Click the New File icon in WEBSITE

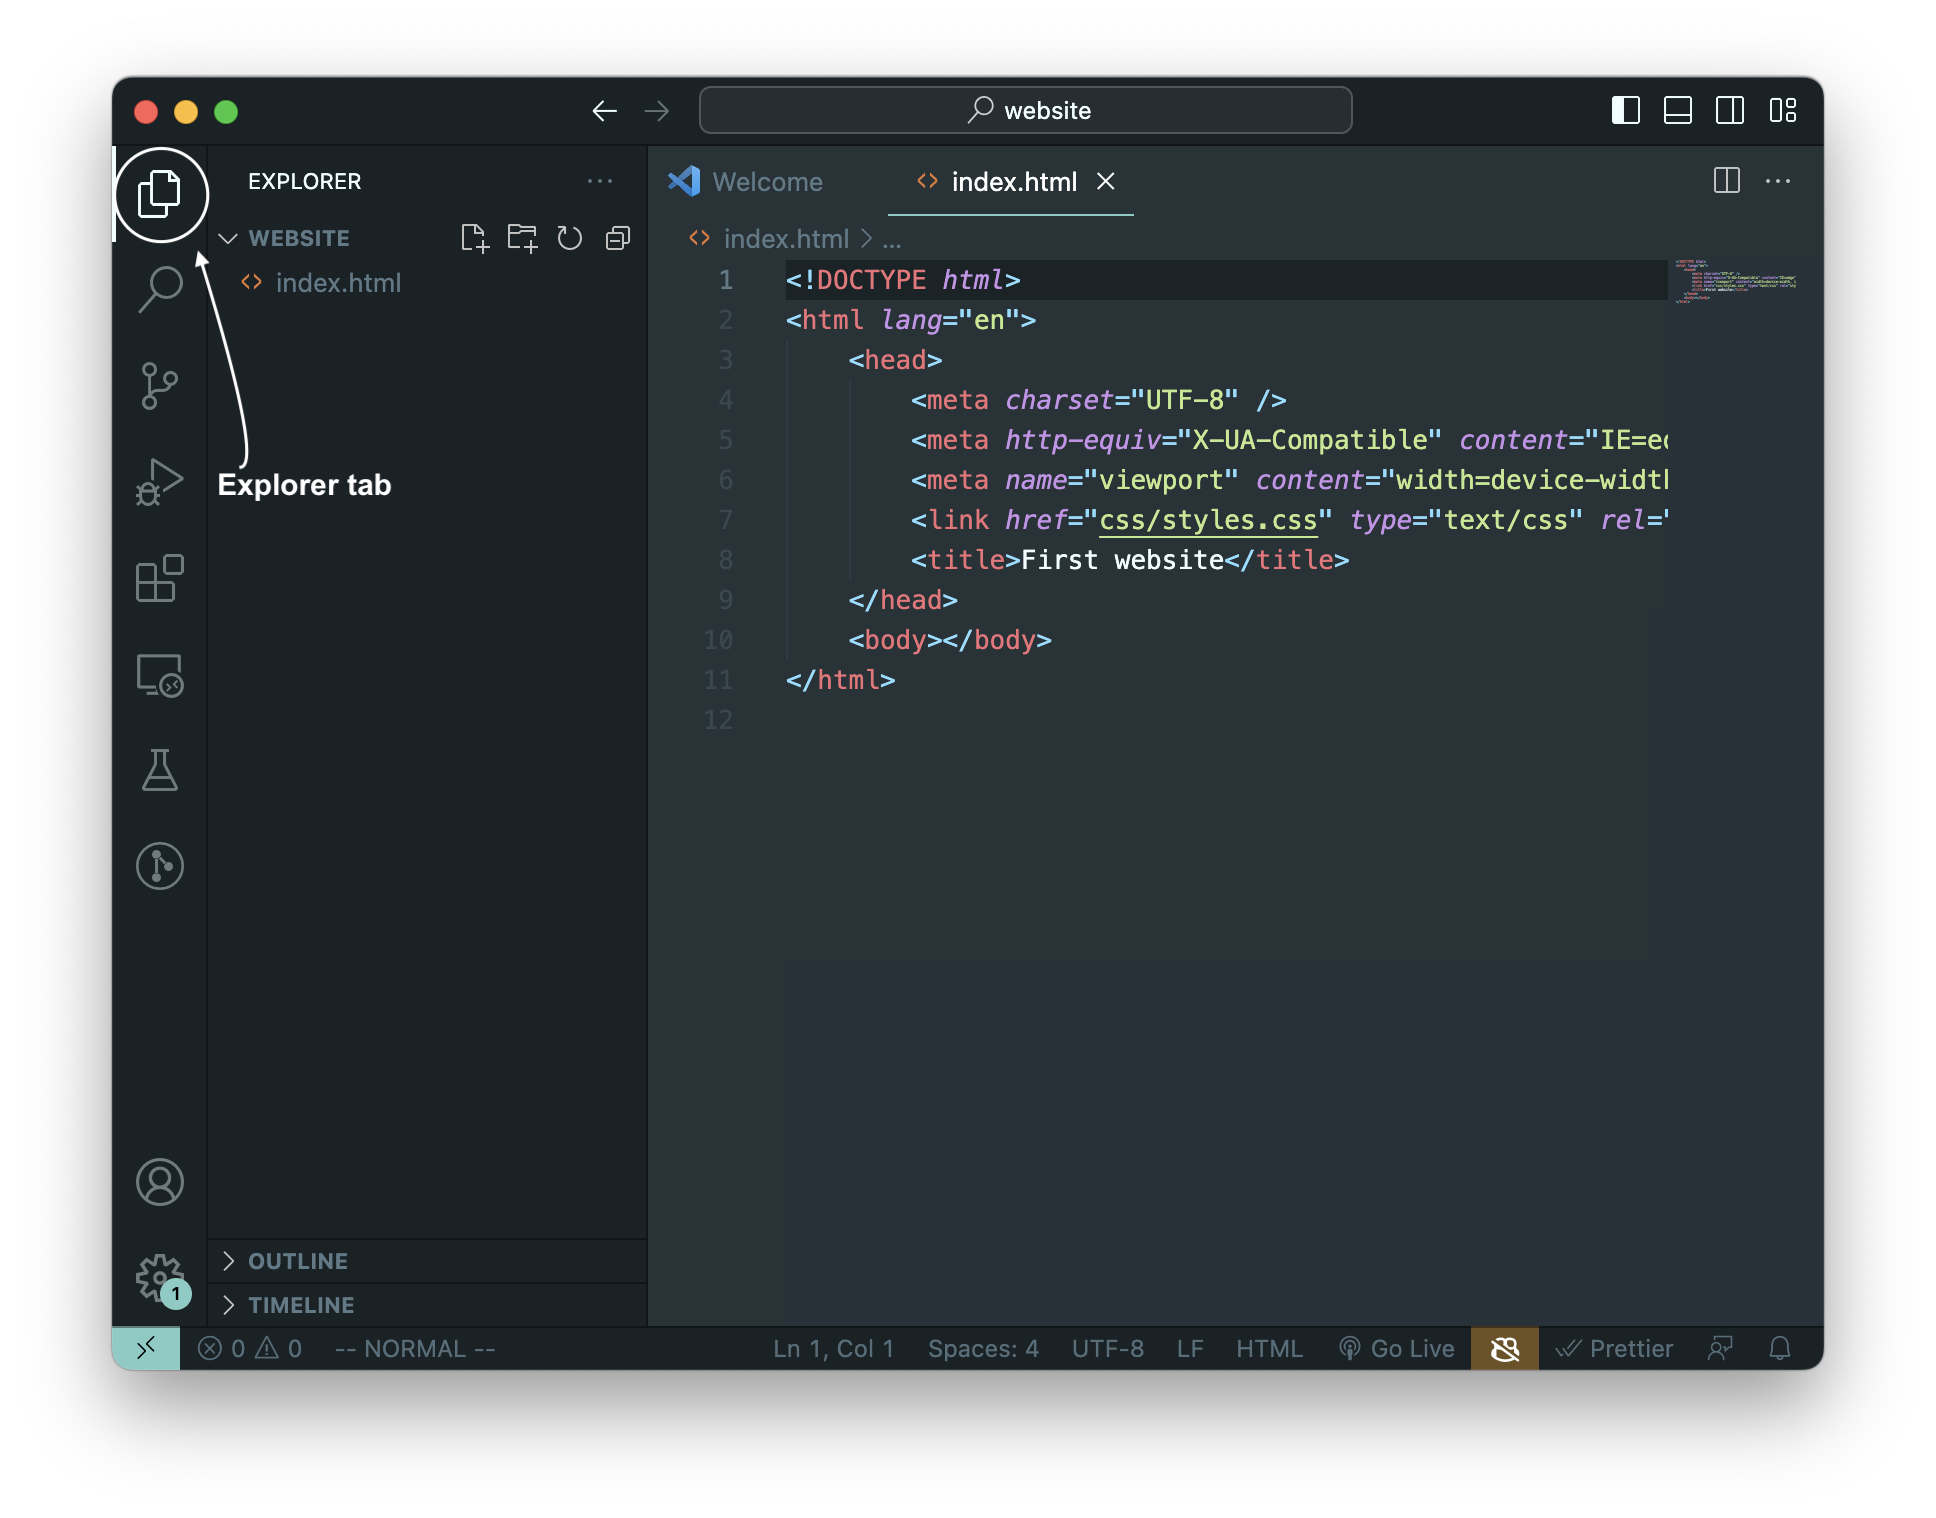tap(474, 238)
